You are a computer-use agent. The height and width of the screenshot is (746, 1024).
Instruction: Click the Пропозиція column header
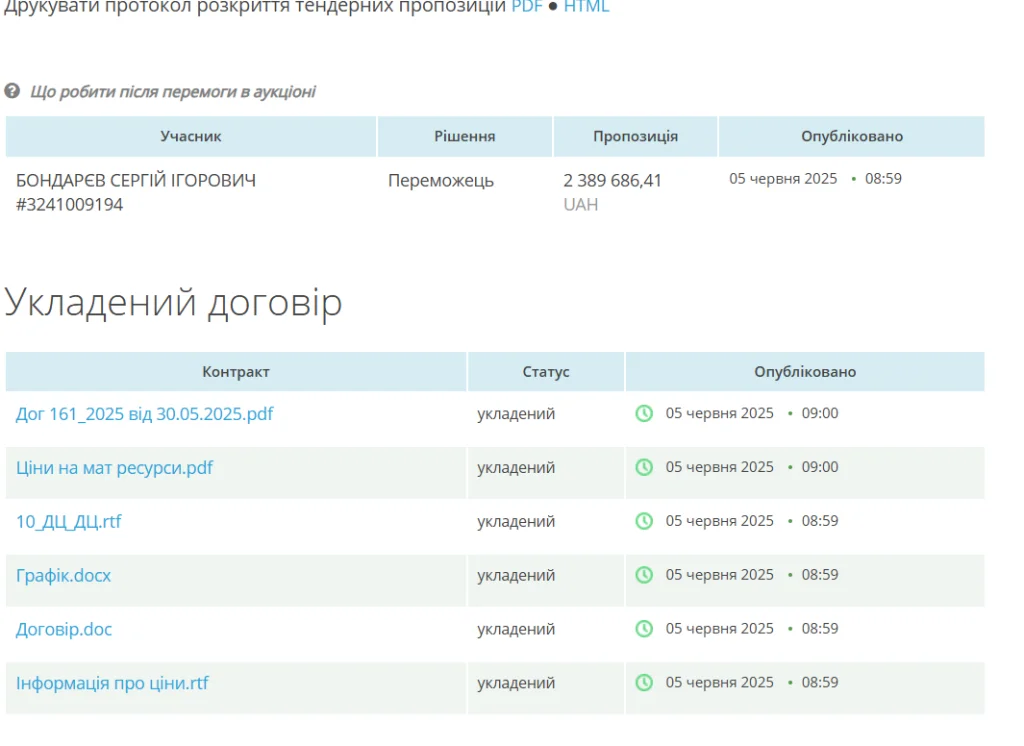(635, 137)
